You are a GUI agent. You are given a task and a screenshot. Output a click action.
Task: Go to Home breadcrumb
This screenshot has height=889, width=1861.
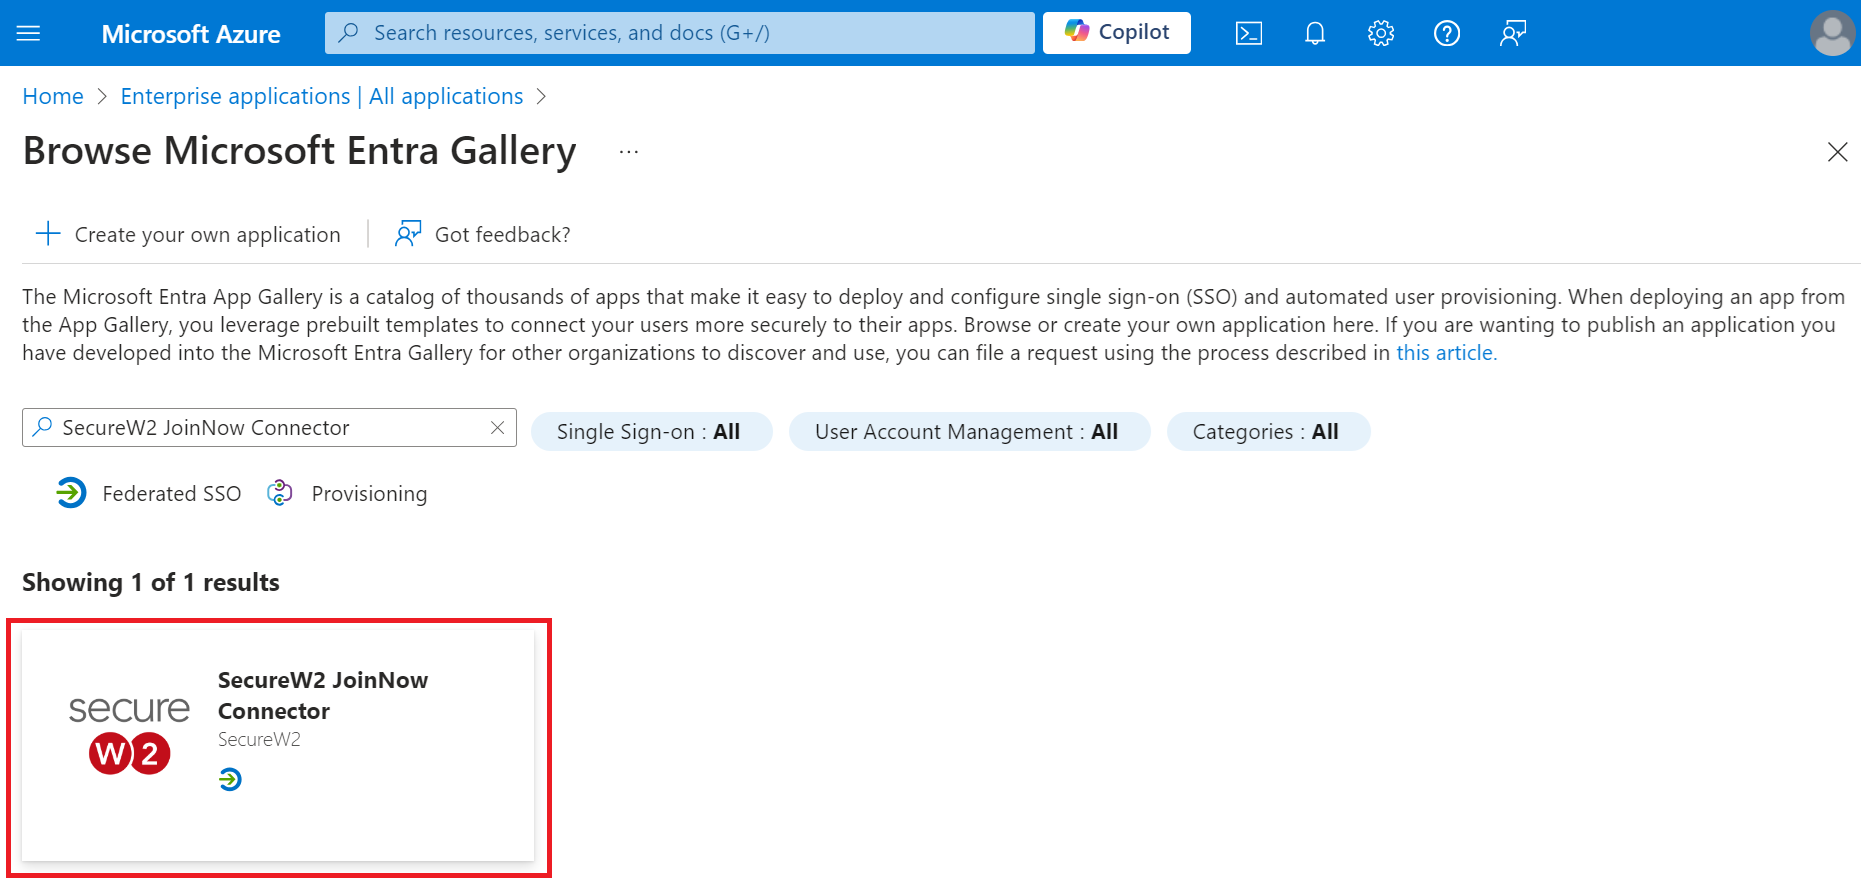(53, 97)
